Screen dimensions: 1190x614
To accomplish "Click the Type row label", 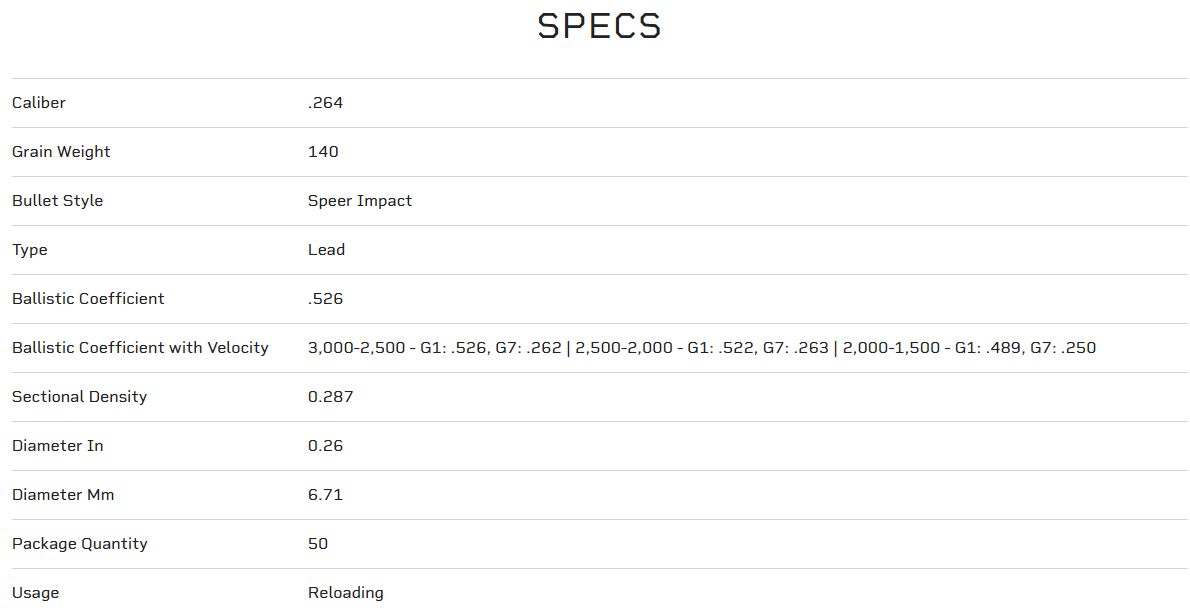I will (30, 250).
